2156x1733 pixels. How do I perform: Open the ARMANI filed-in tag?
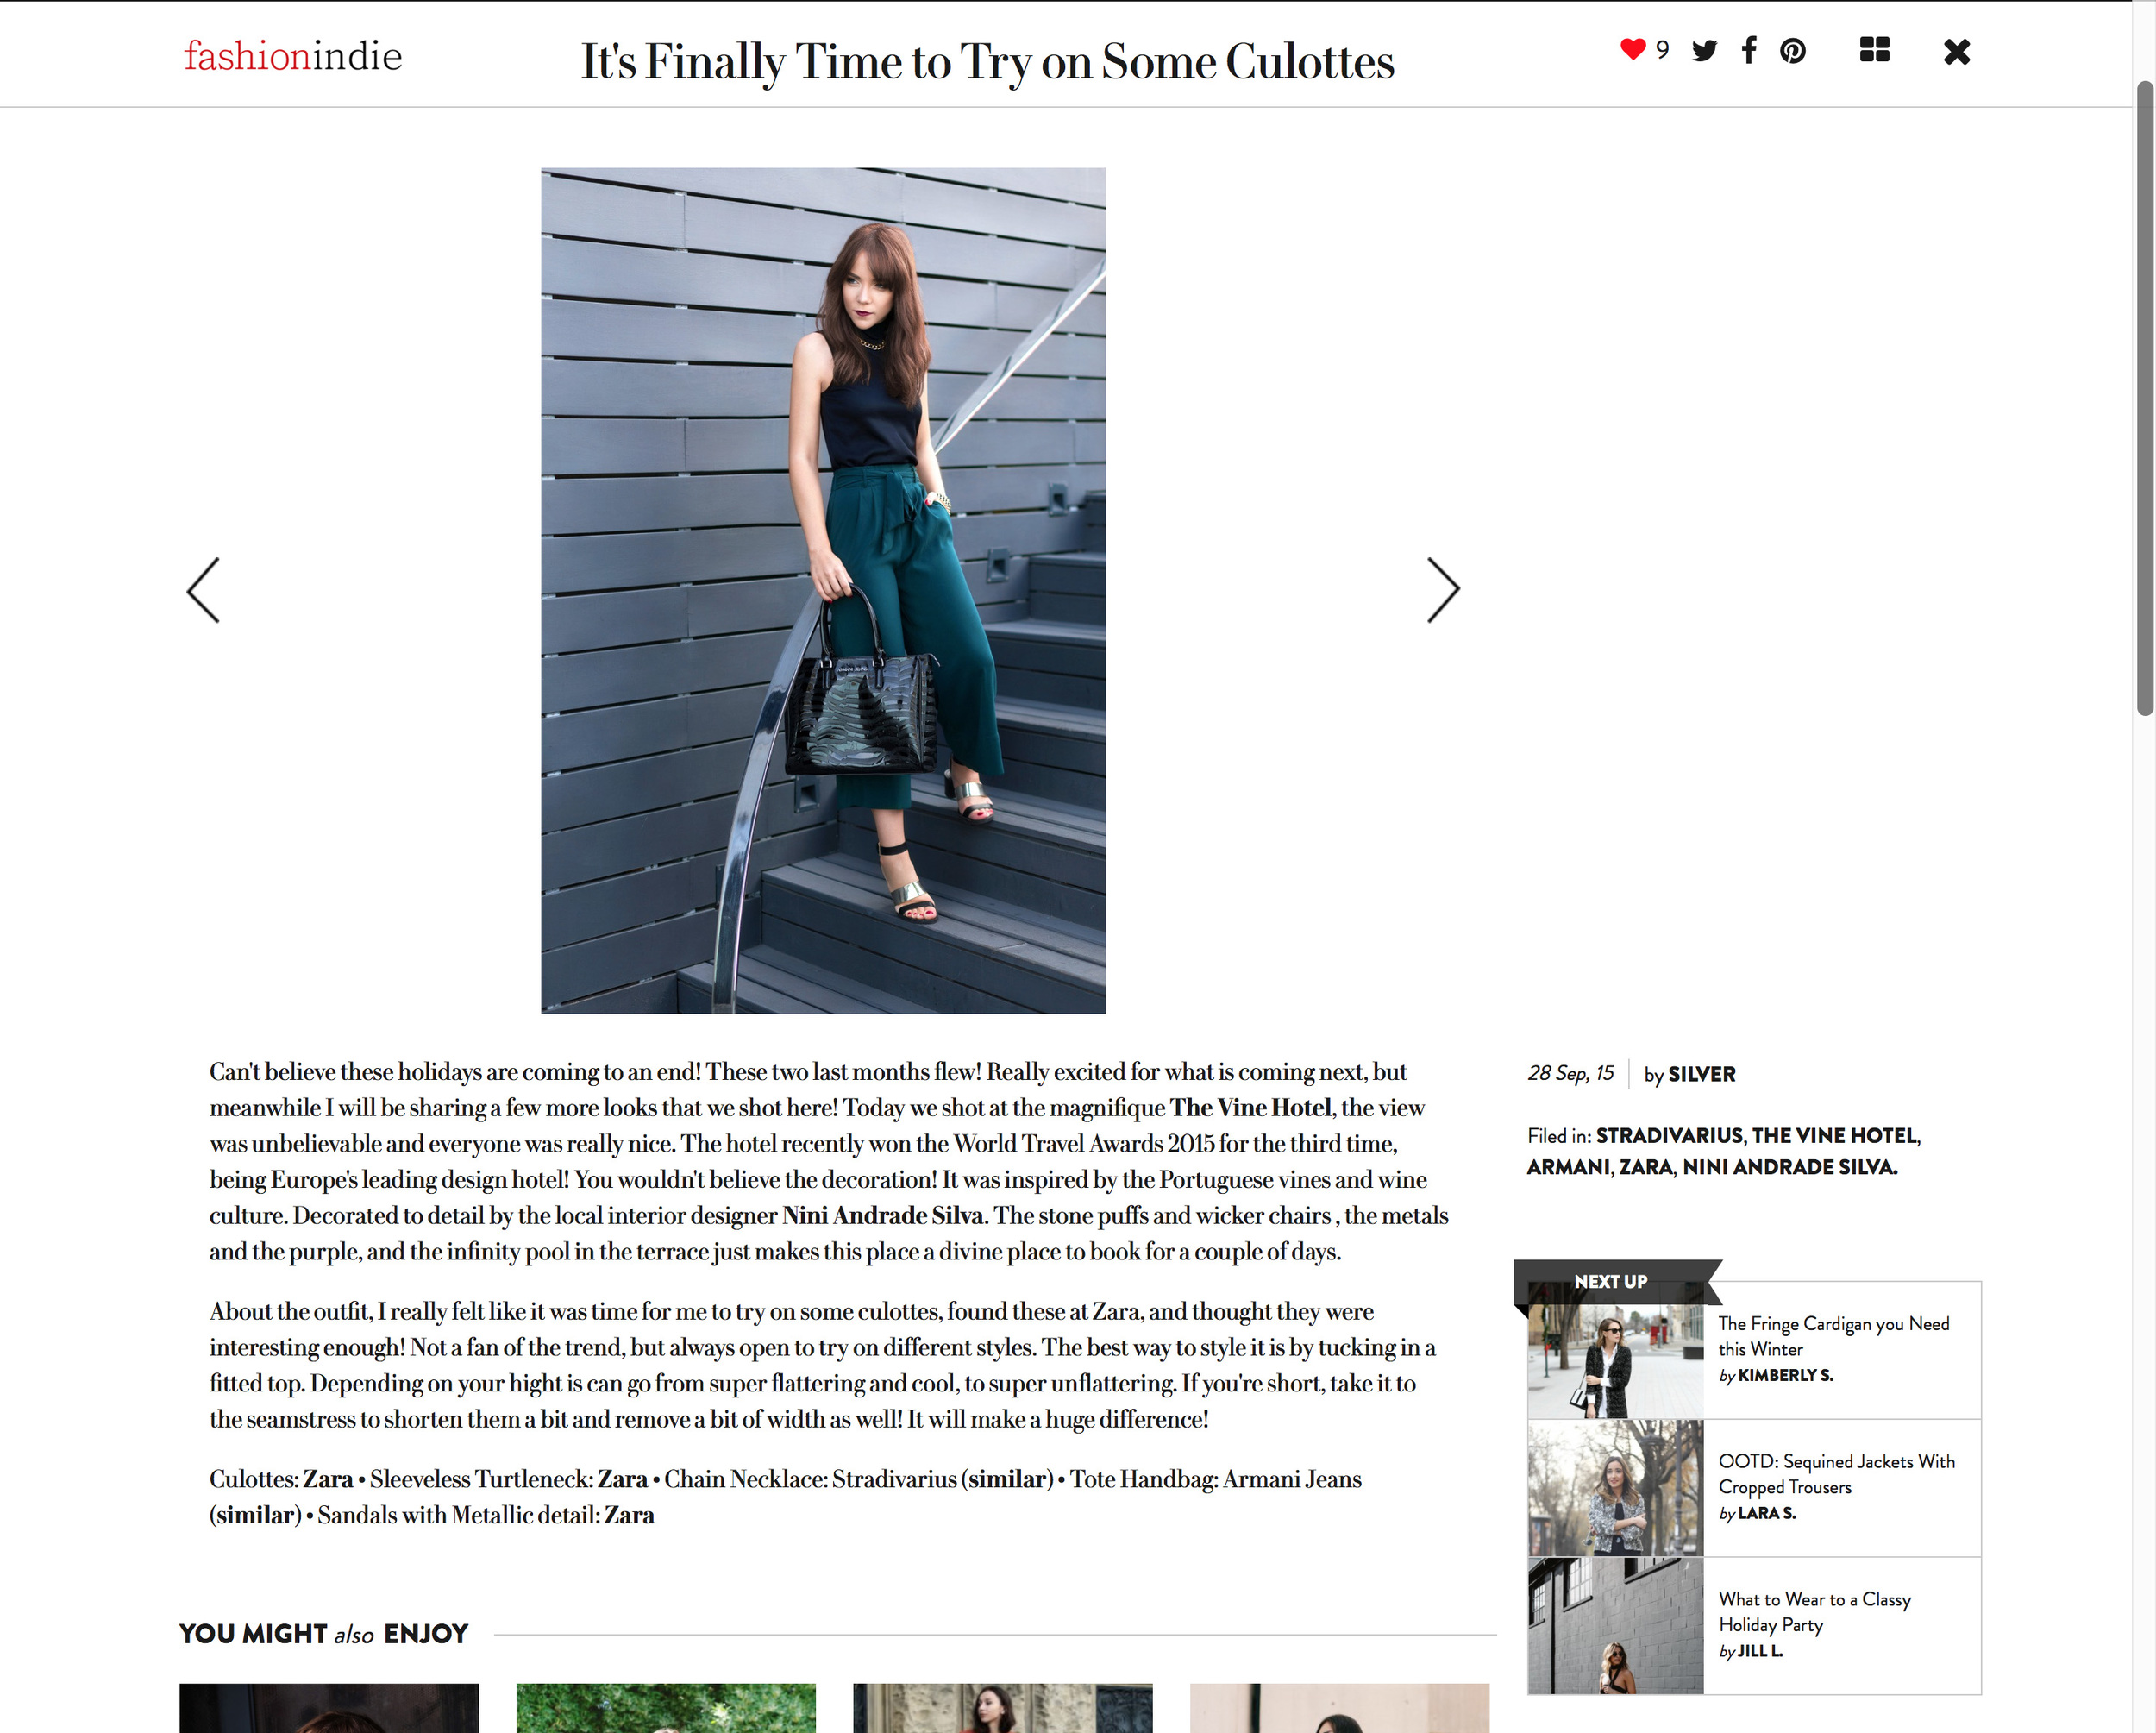[1568, 1166]
